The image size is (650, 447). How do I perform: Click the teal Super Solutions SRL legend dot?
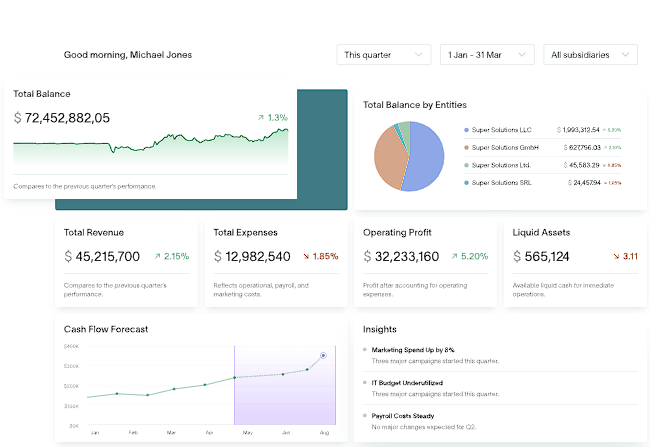[x=466, y=182]
